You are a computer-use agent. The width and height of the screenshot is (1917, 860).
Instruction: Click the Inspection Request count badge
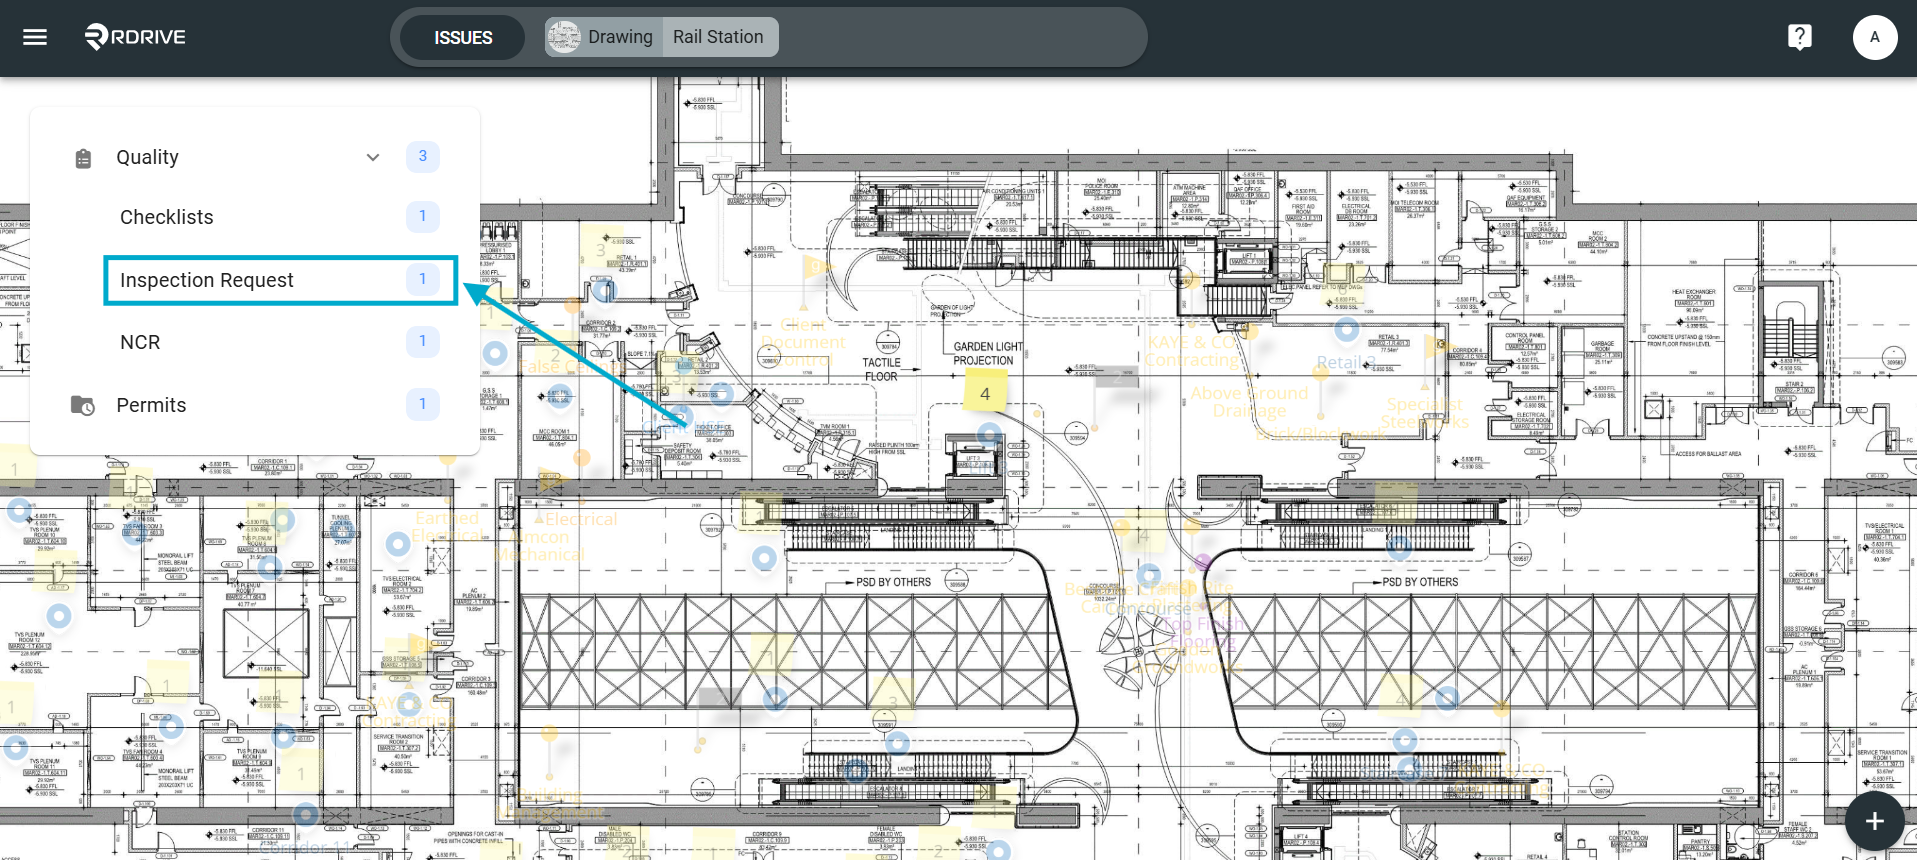click(x=423, y=279)
